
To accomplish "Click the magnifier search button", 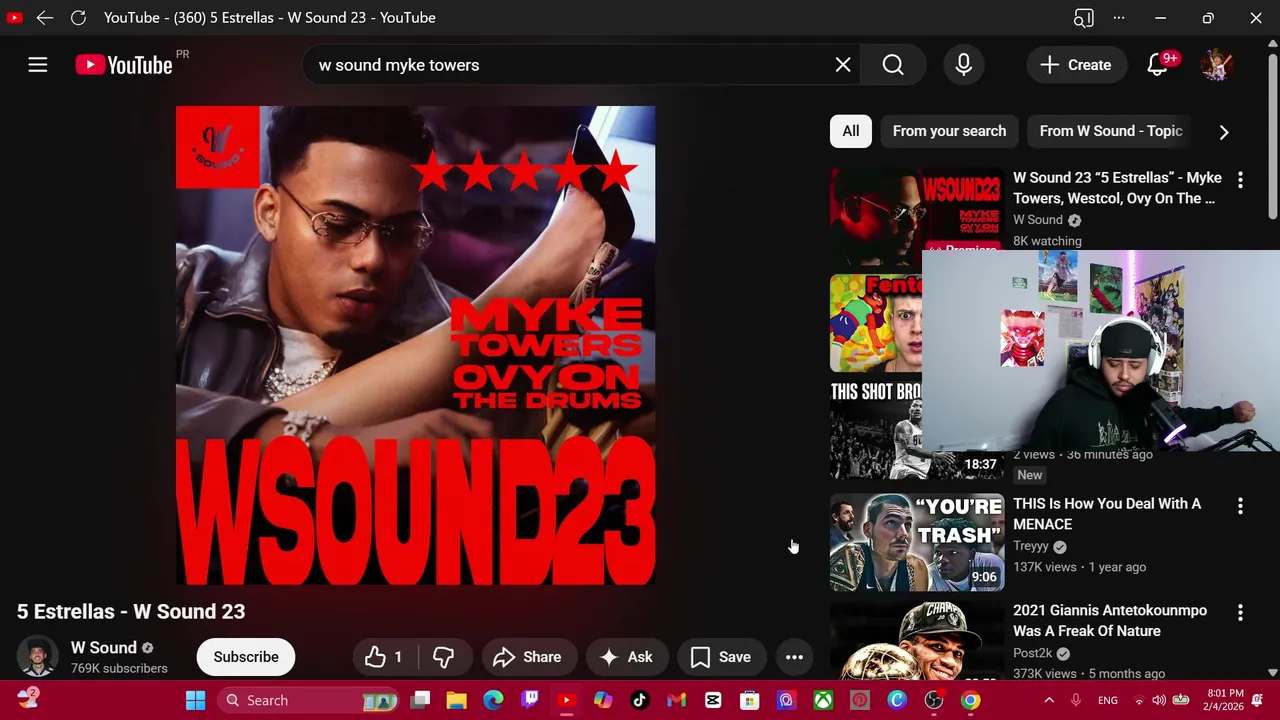I will [893, 65].
